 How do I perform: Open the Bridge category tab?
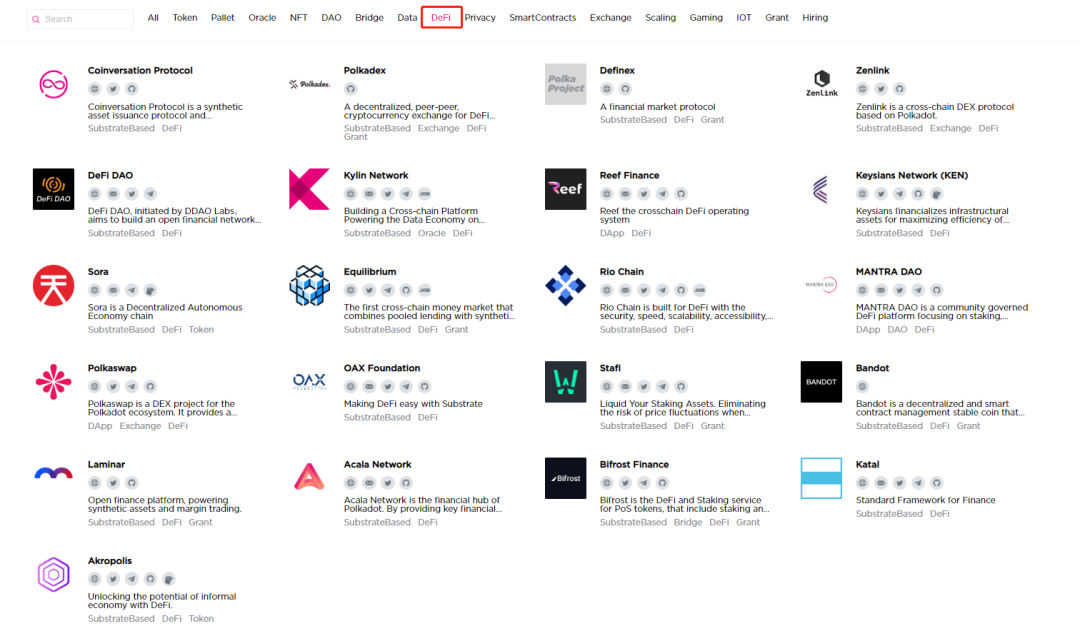click(x=369, y=18)
